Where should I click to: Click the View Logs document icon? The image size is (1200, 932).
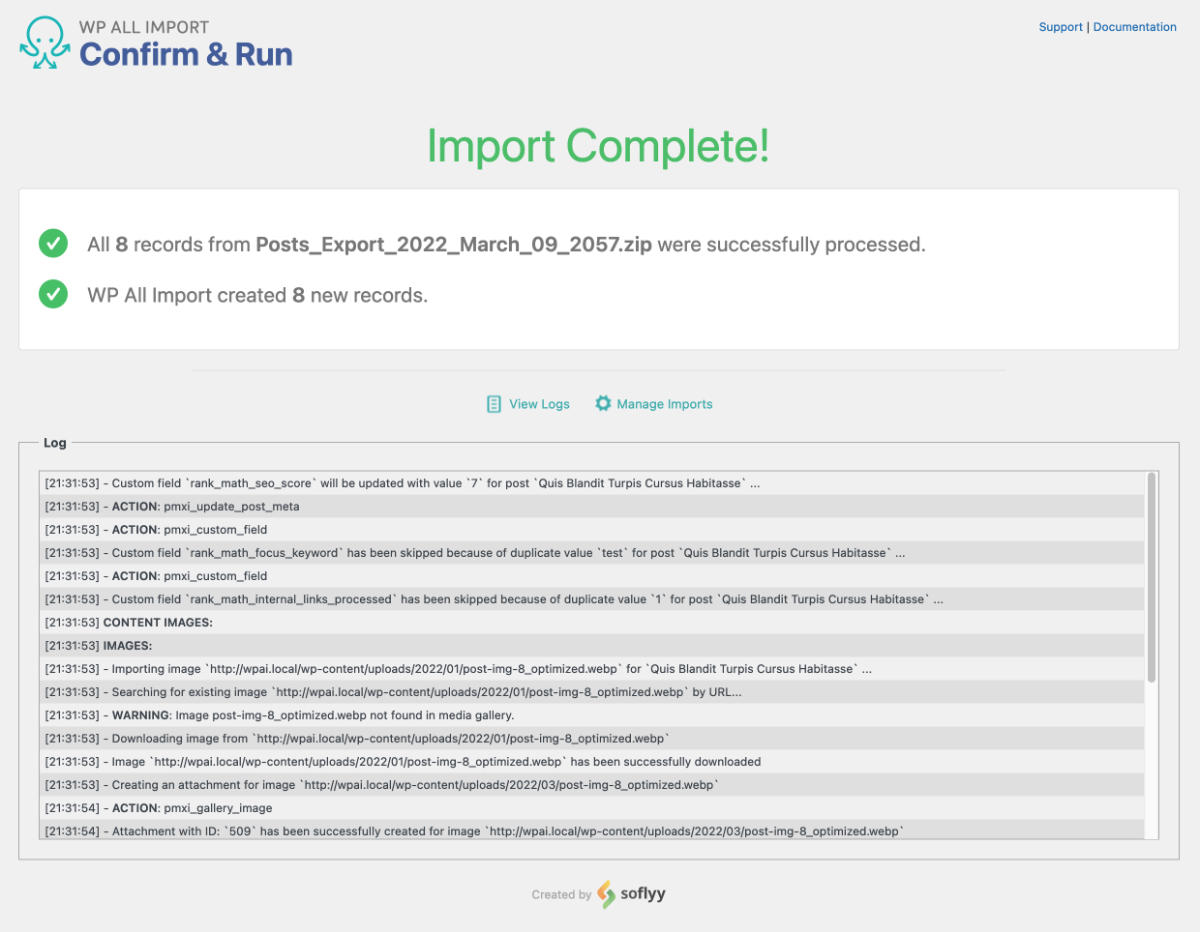[493, 404]
